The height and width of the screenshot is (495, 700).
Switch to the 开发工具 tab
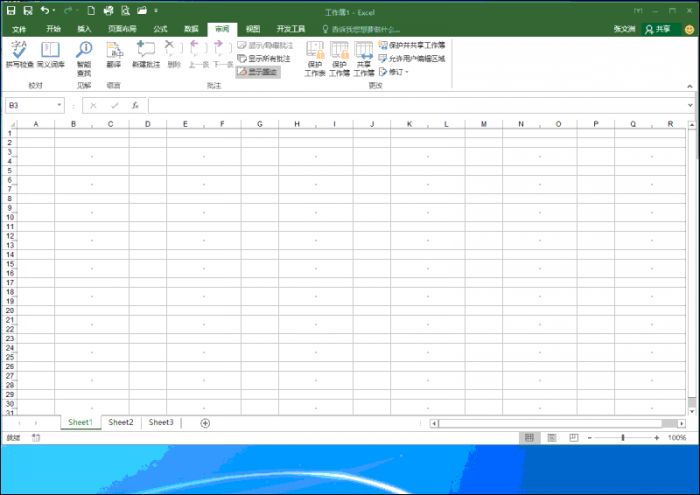point(291,29)
